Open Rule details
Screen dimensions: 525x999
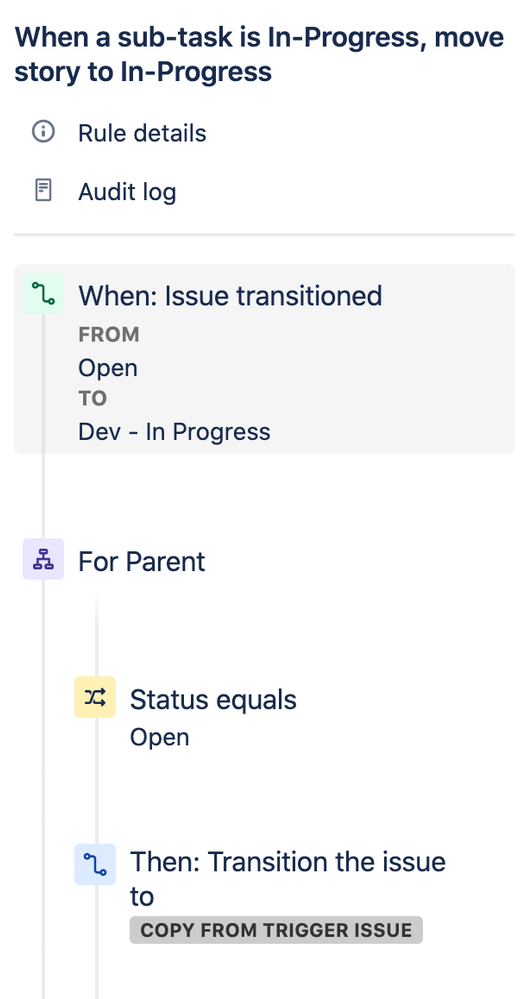point(142,133)
